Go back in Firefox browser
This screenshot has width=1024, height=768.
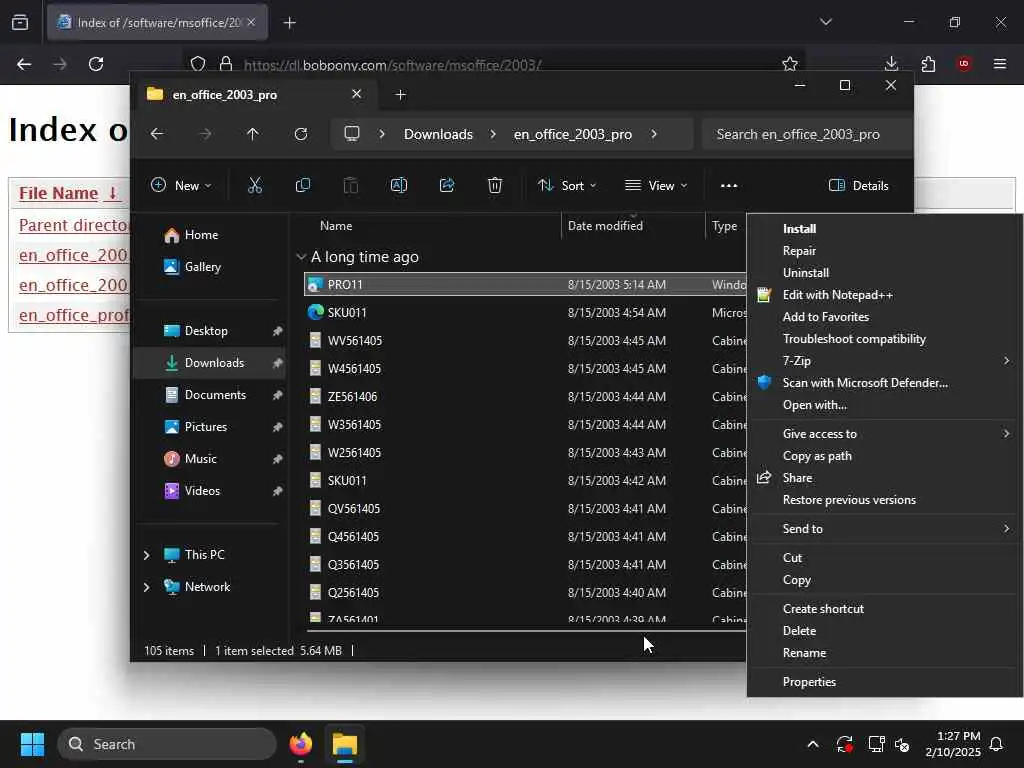(x=24, y=64)
